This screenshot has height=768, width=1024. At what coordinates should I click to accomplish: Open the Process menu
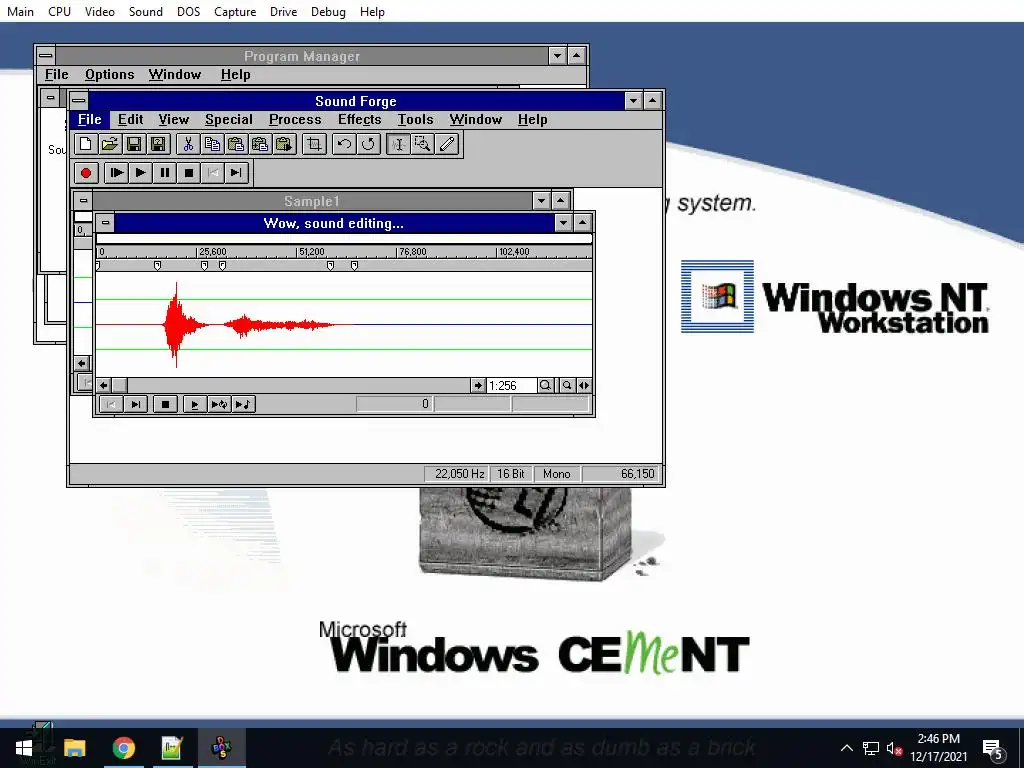pyautogui.click(x=295, y=120)
